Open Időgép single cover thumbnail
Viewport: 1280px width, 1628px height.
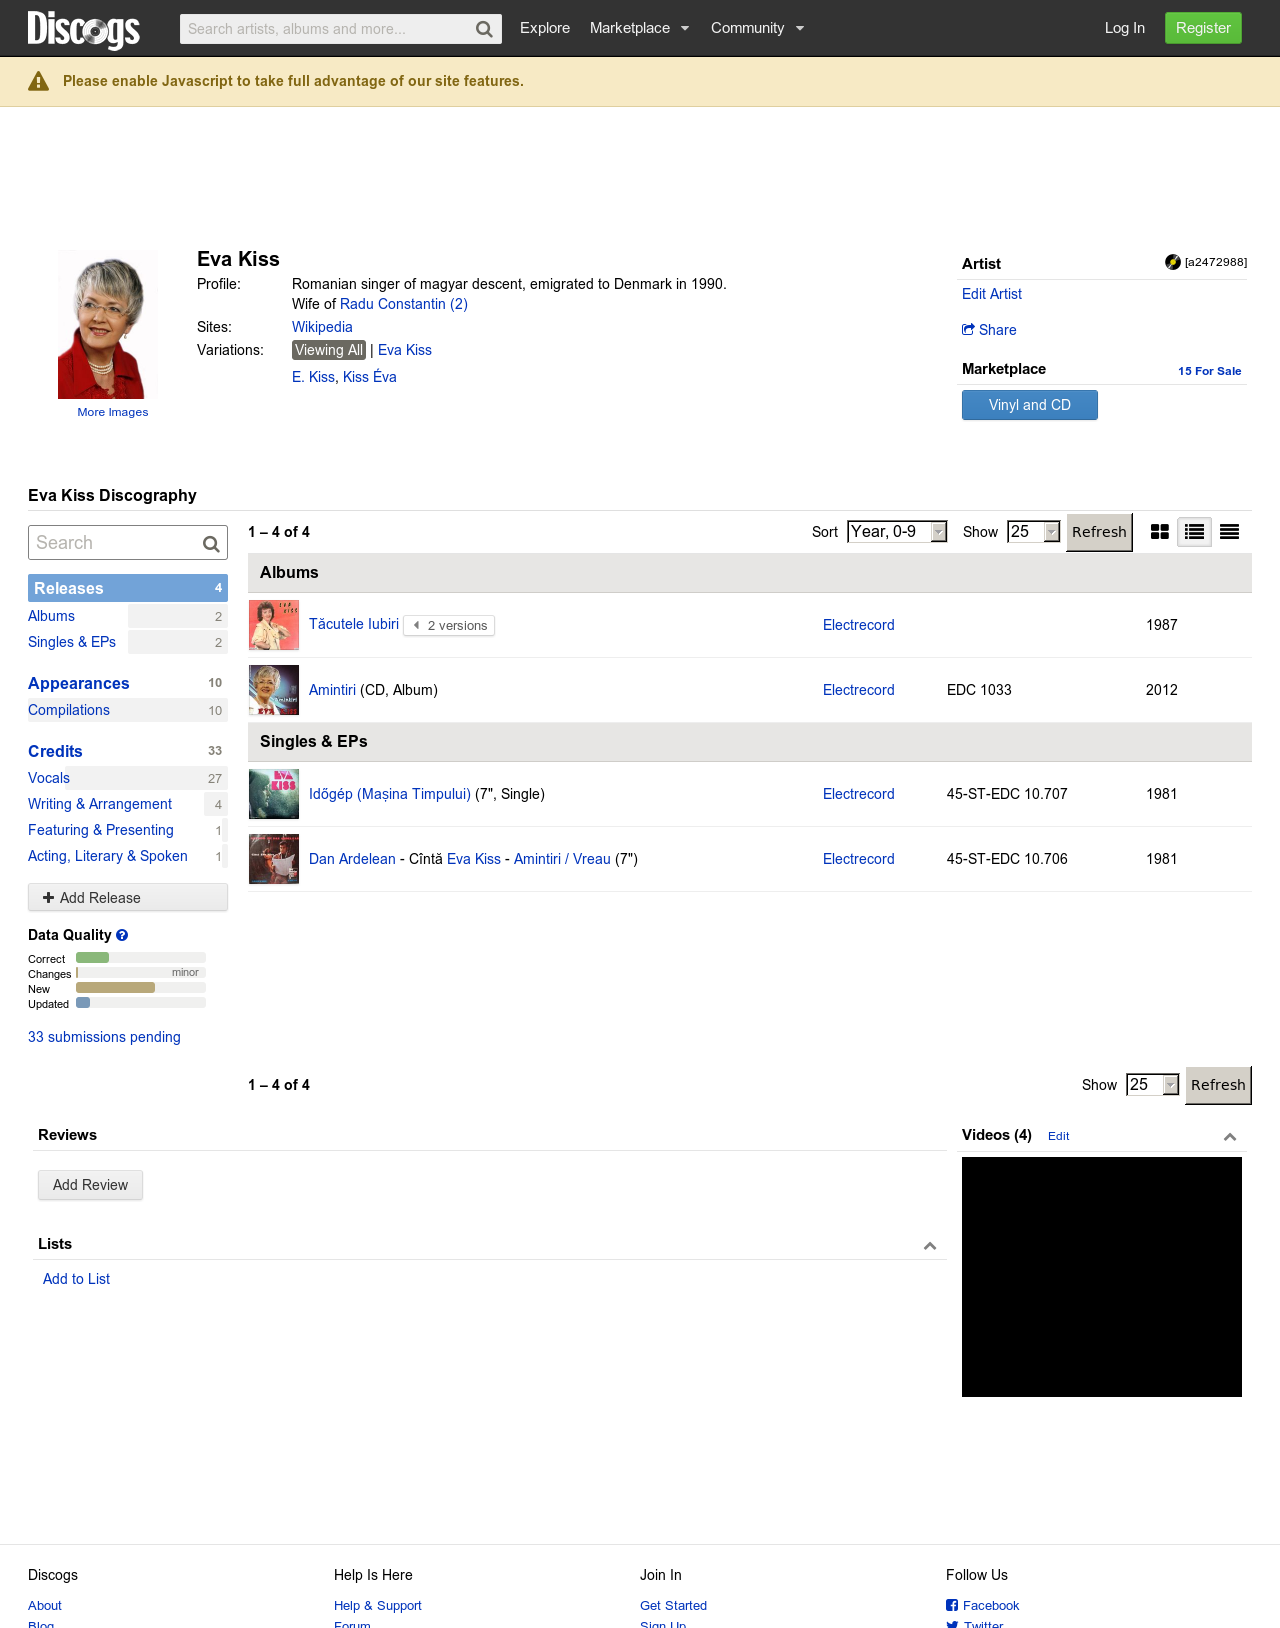(274, 794)
